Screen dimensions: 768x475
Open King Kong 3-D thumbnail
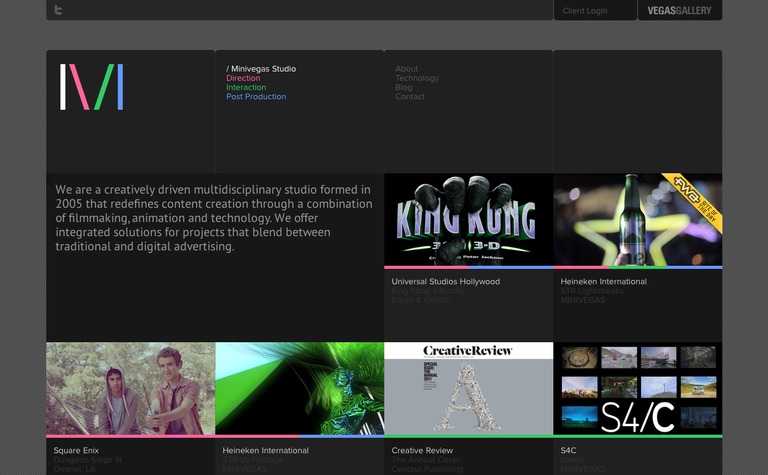[469, 219]
